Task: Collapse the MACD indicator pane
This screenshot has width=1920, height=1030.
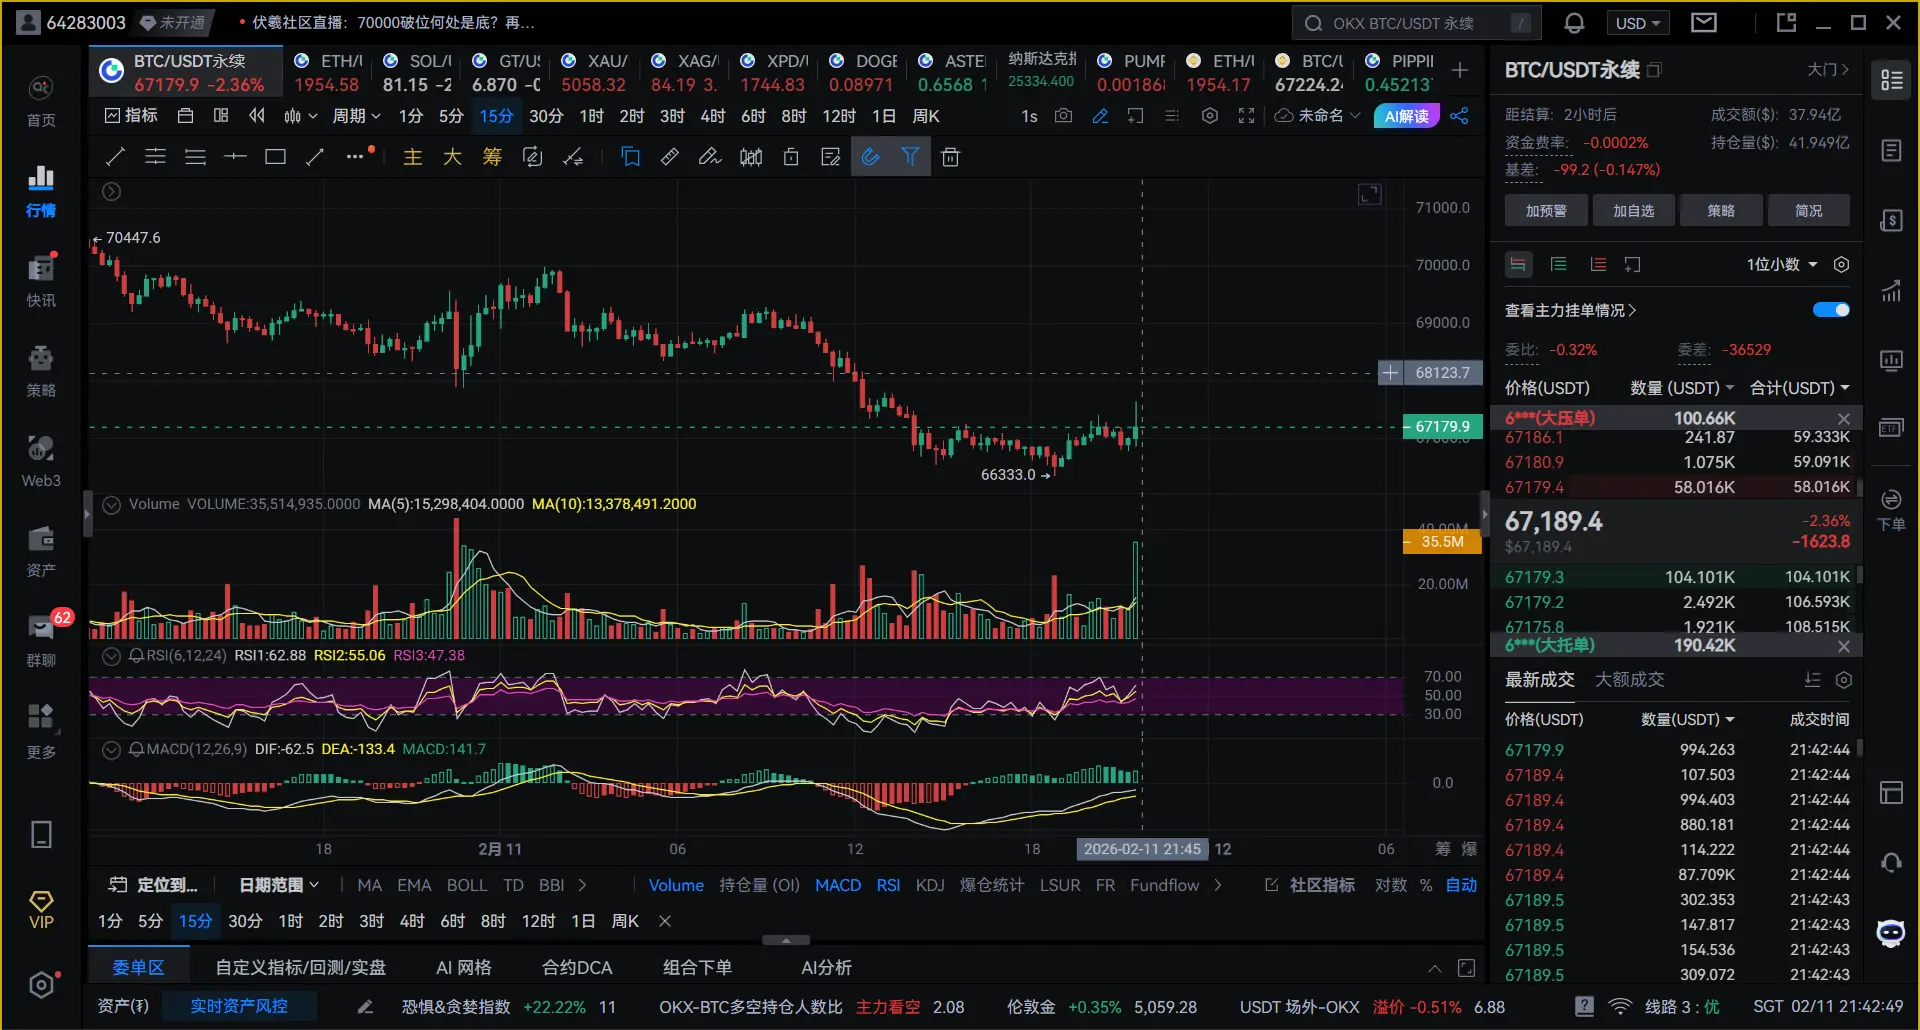Action: pos(112,749)
